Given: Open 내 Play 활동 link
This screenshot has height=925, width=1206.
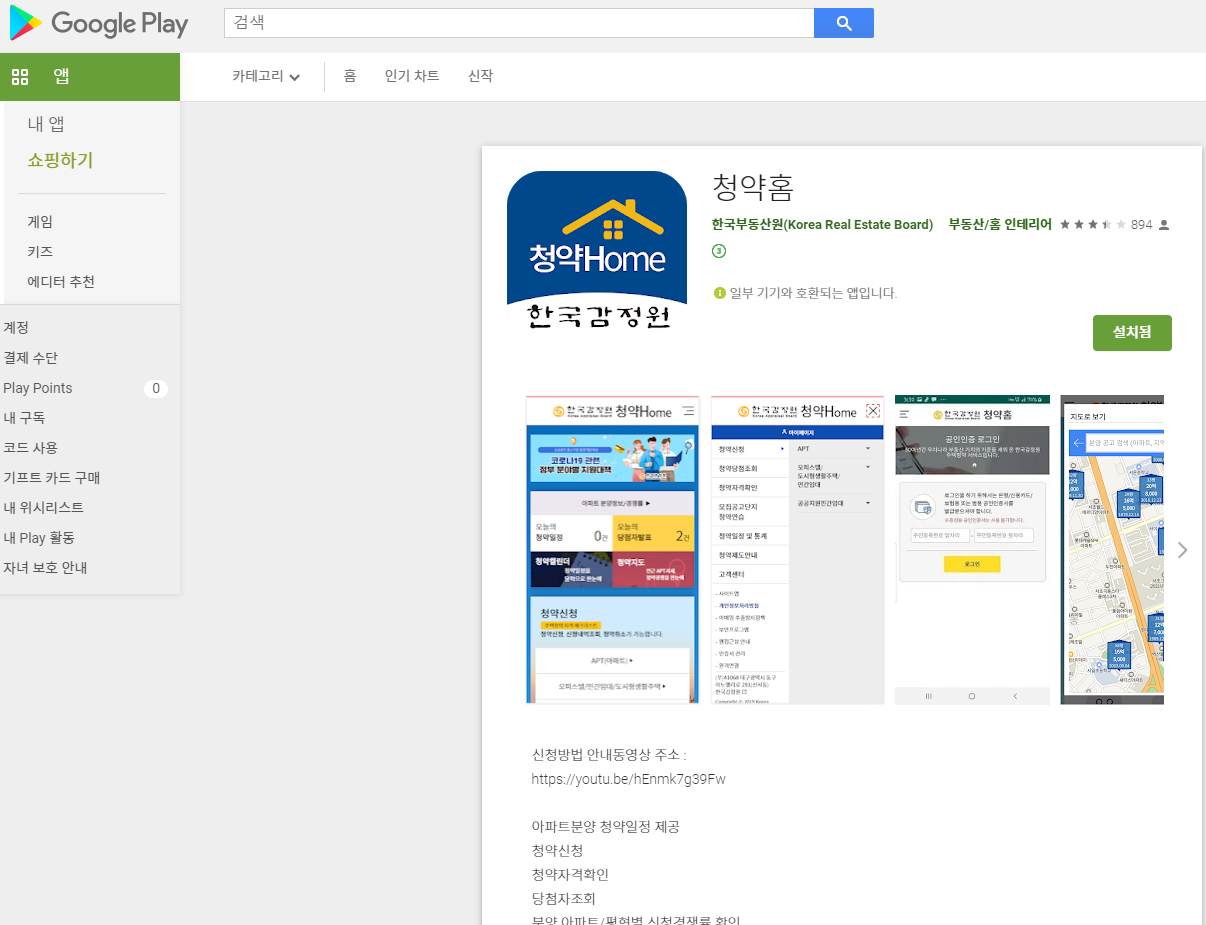Looking at the screenshot, I should 39,538.
